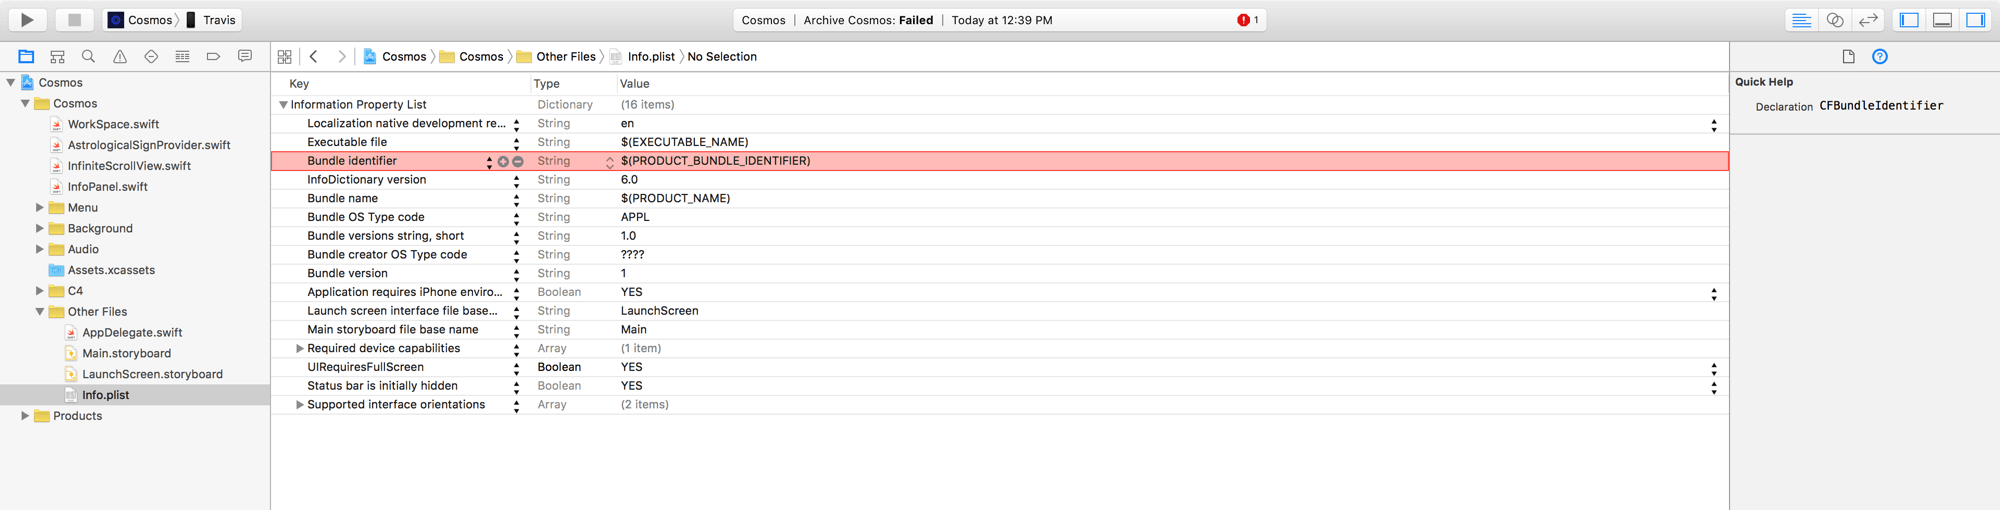This screenshot has height=510, width=2000.
Task: Expand Required device capabilities array
Action: point(299,349)
